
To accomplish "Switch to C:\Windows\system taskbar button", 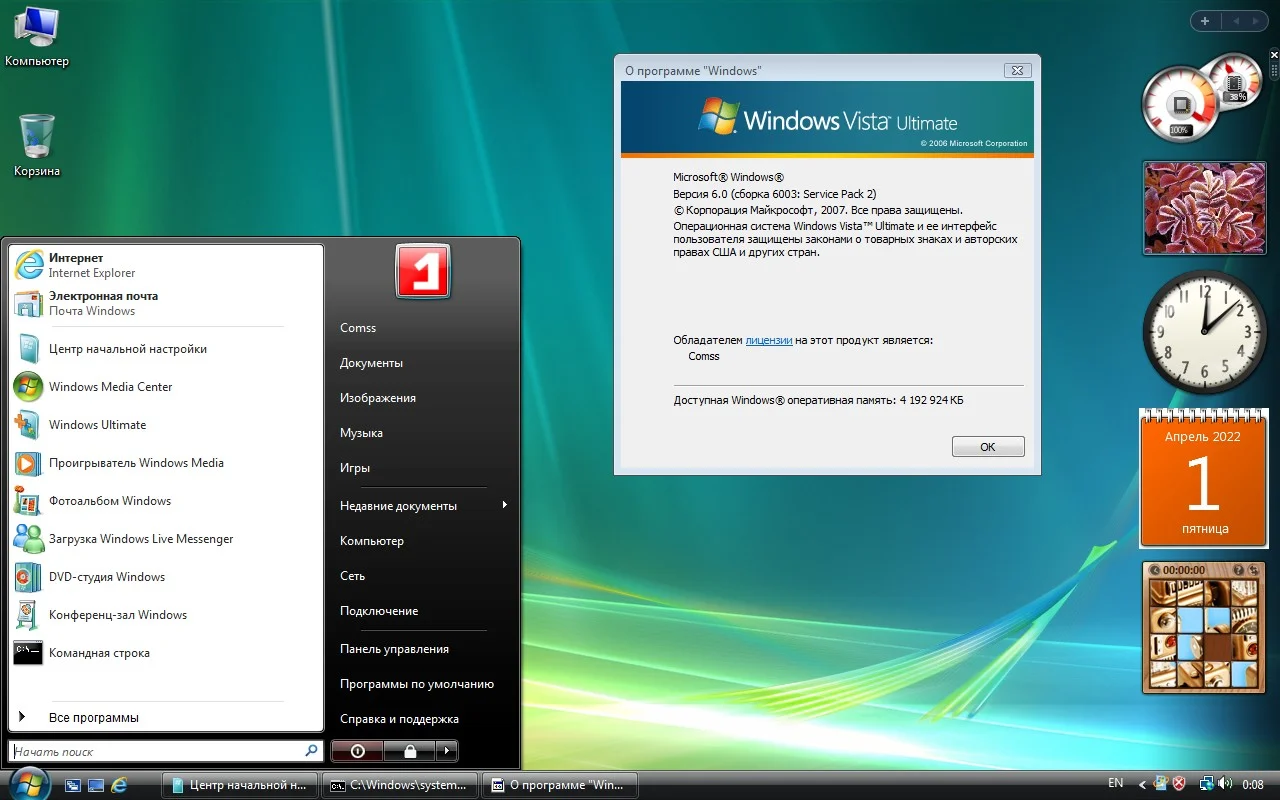I will [x=400, y=785].
